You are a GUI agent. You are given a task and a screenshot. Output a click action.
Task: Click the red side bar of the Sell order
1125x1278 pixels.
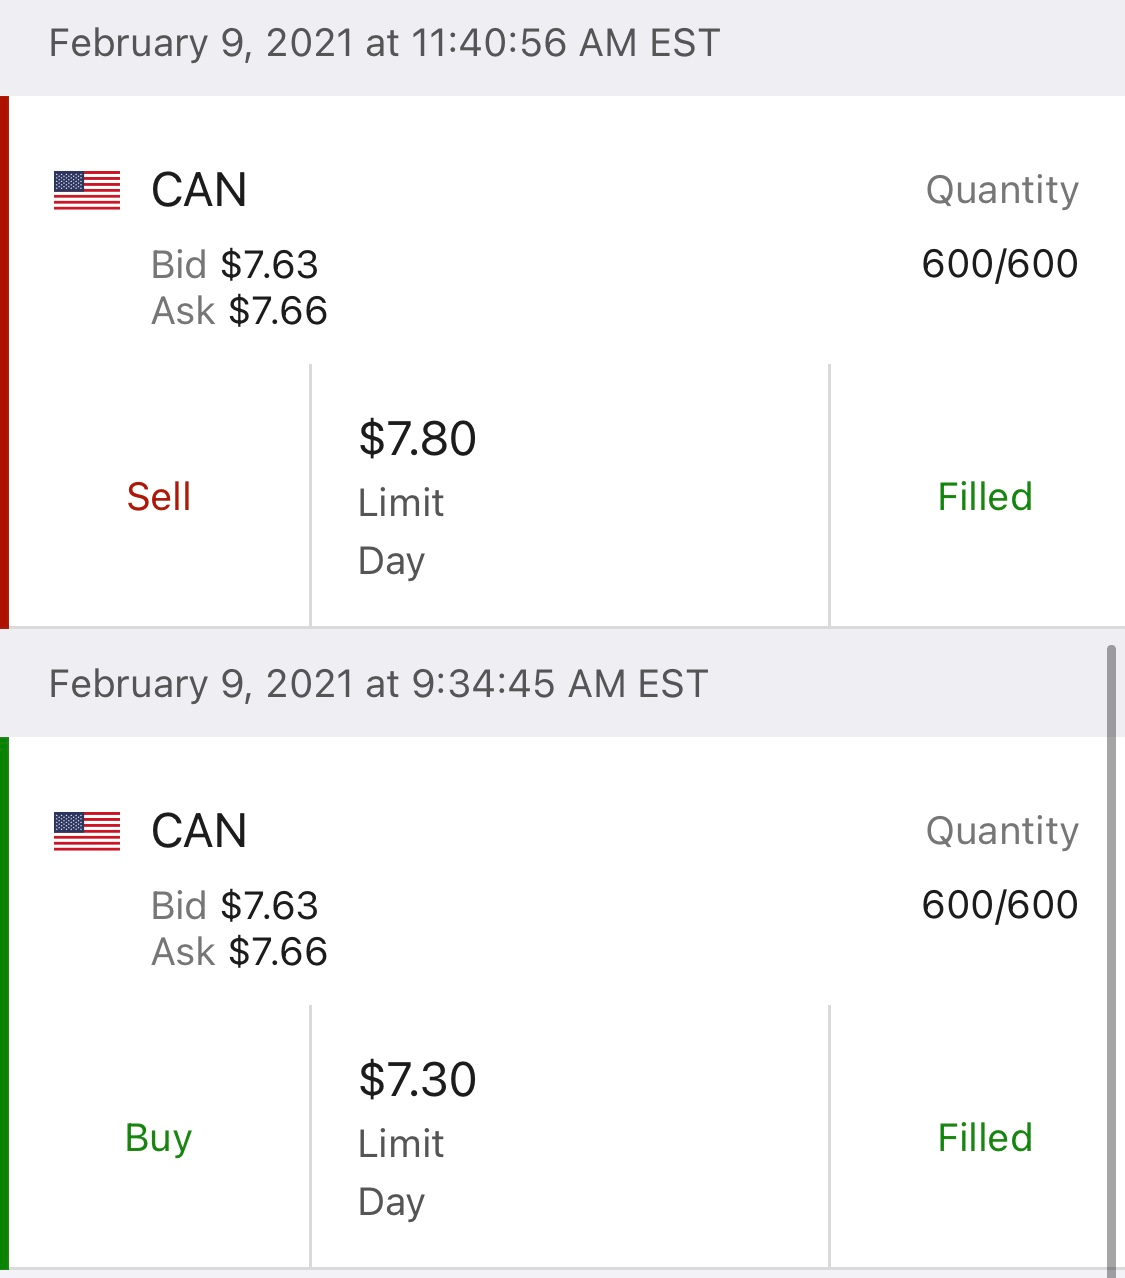click(4, 362)
